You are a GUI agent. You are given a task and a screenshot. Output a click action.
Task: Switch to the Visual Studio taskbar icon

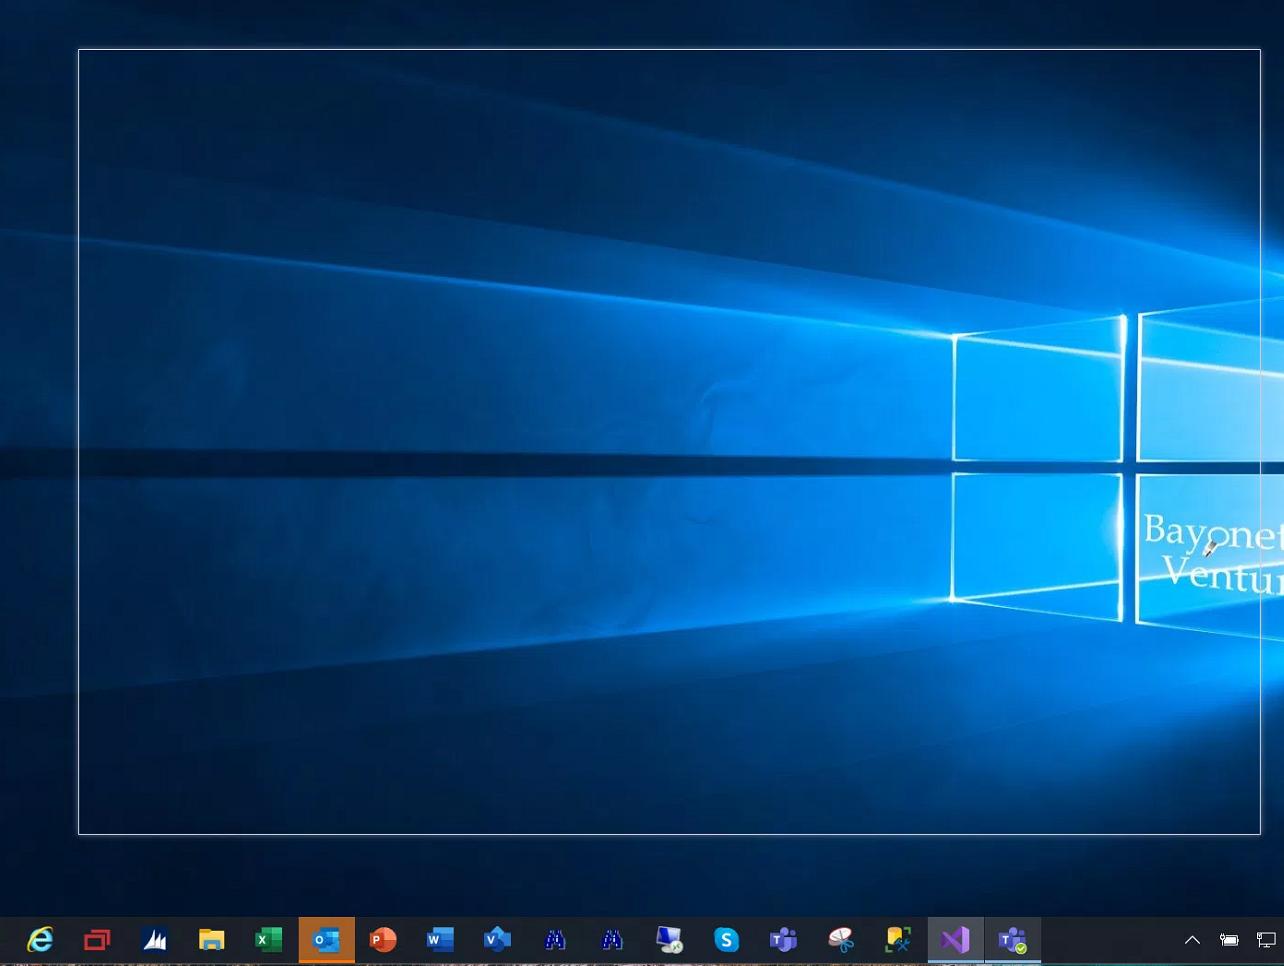tap(955, 940)
